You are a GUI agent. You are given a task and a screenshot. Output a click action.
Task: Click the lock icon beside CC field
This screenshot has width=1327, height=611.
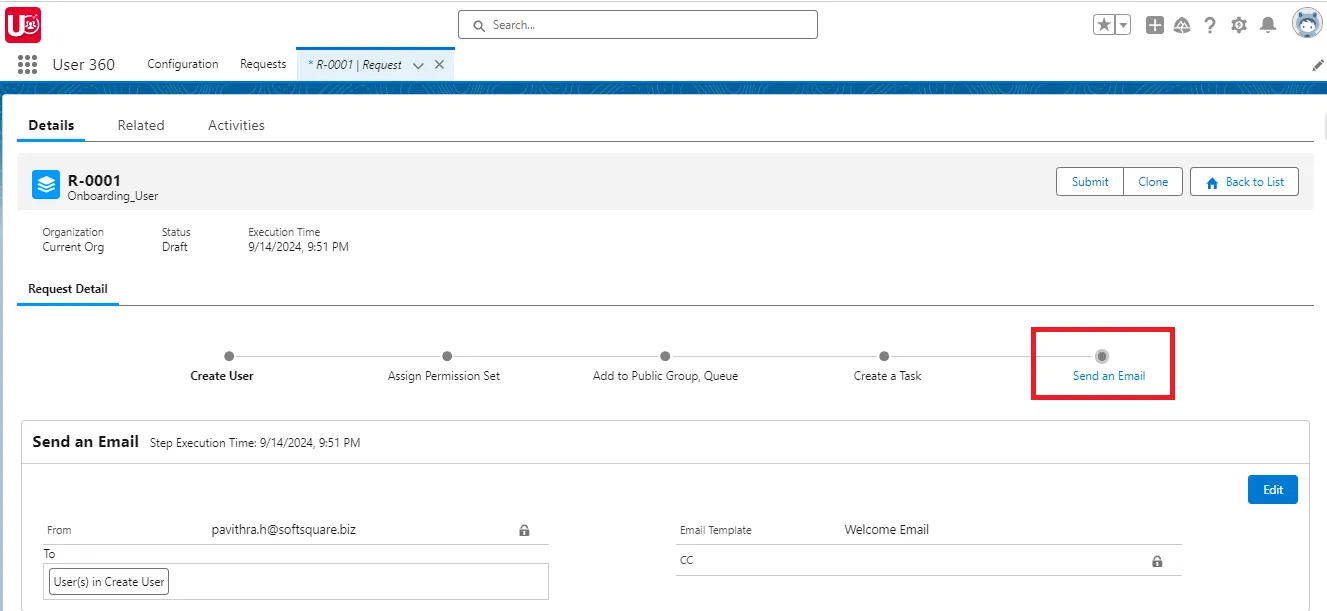tap(1157, 561)
